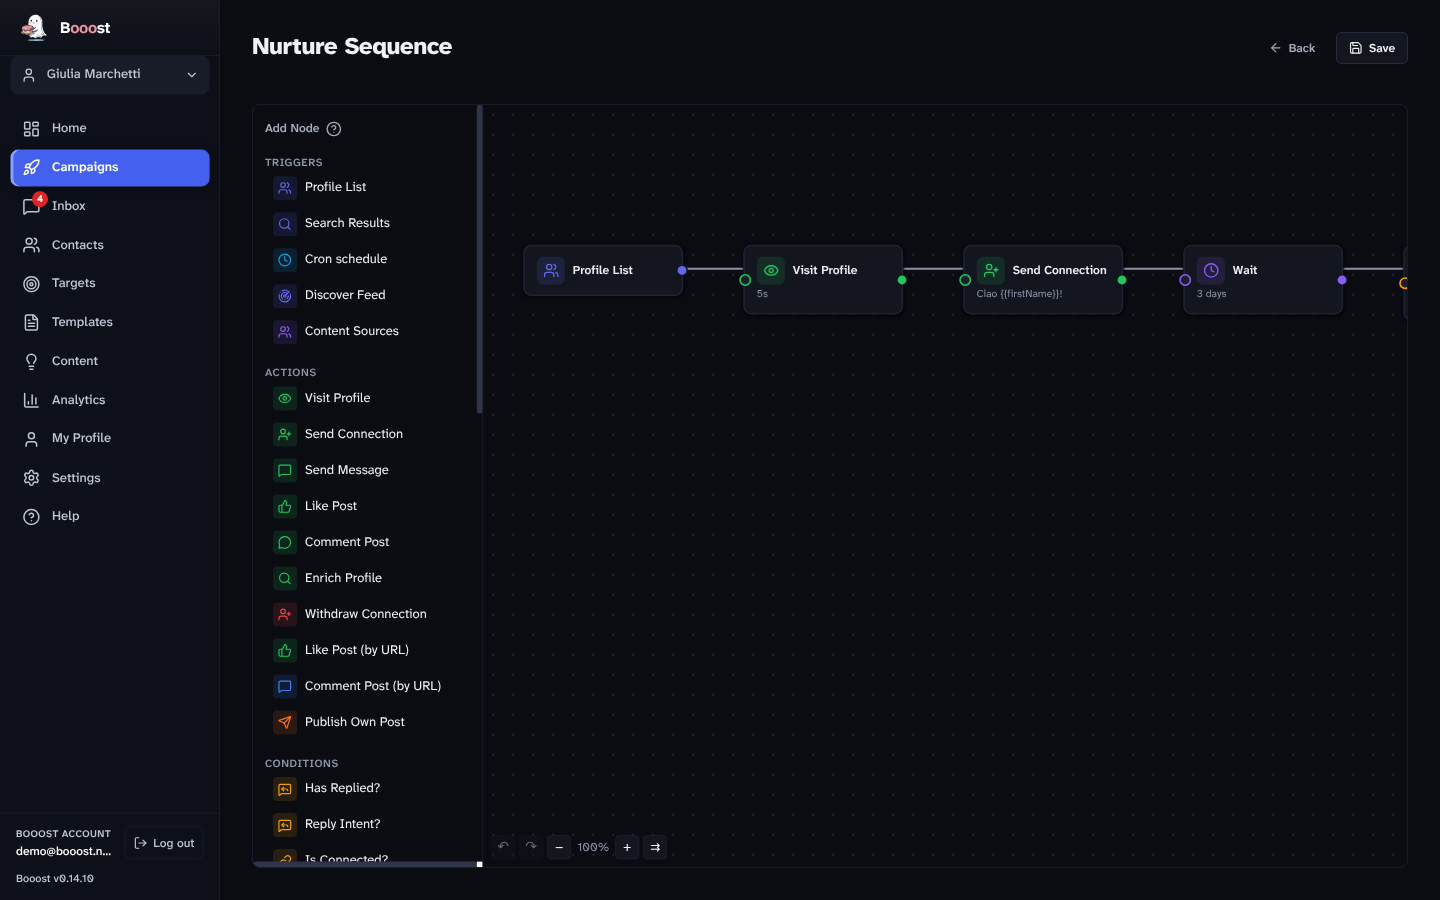
Task: Go Back from Nurture Sequence
Action: point(1292,48)
